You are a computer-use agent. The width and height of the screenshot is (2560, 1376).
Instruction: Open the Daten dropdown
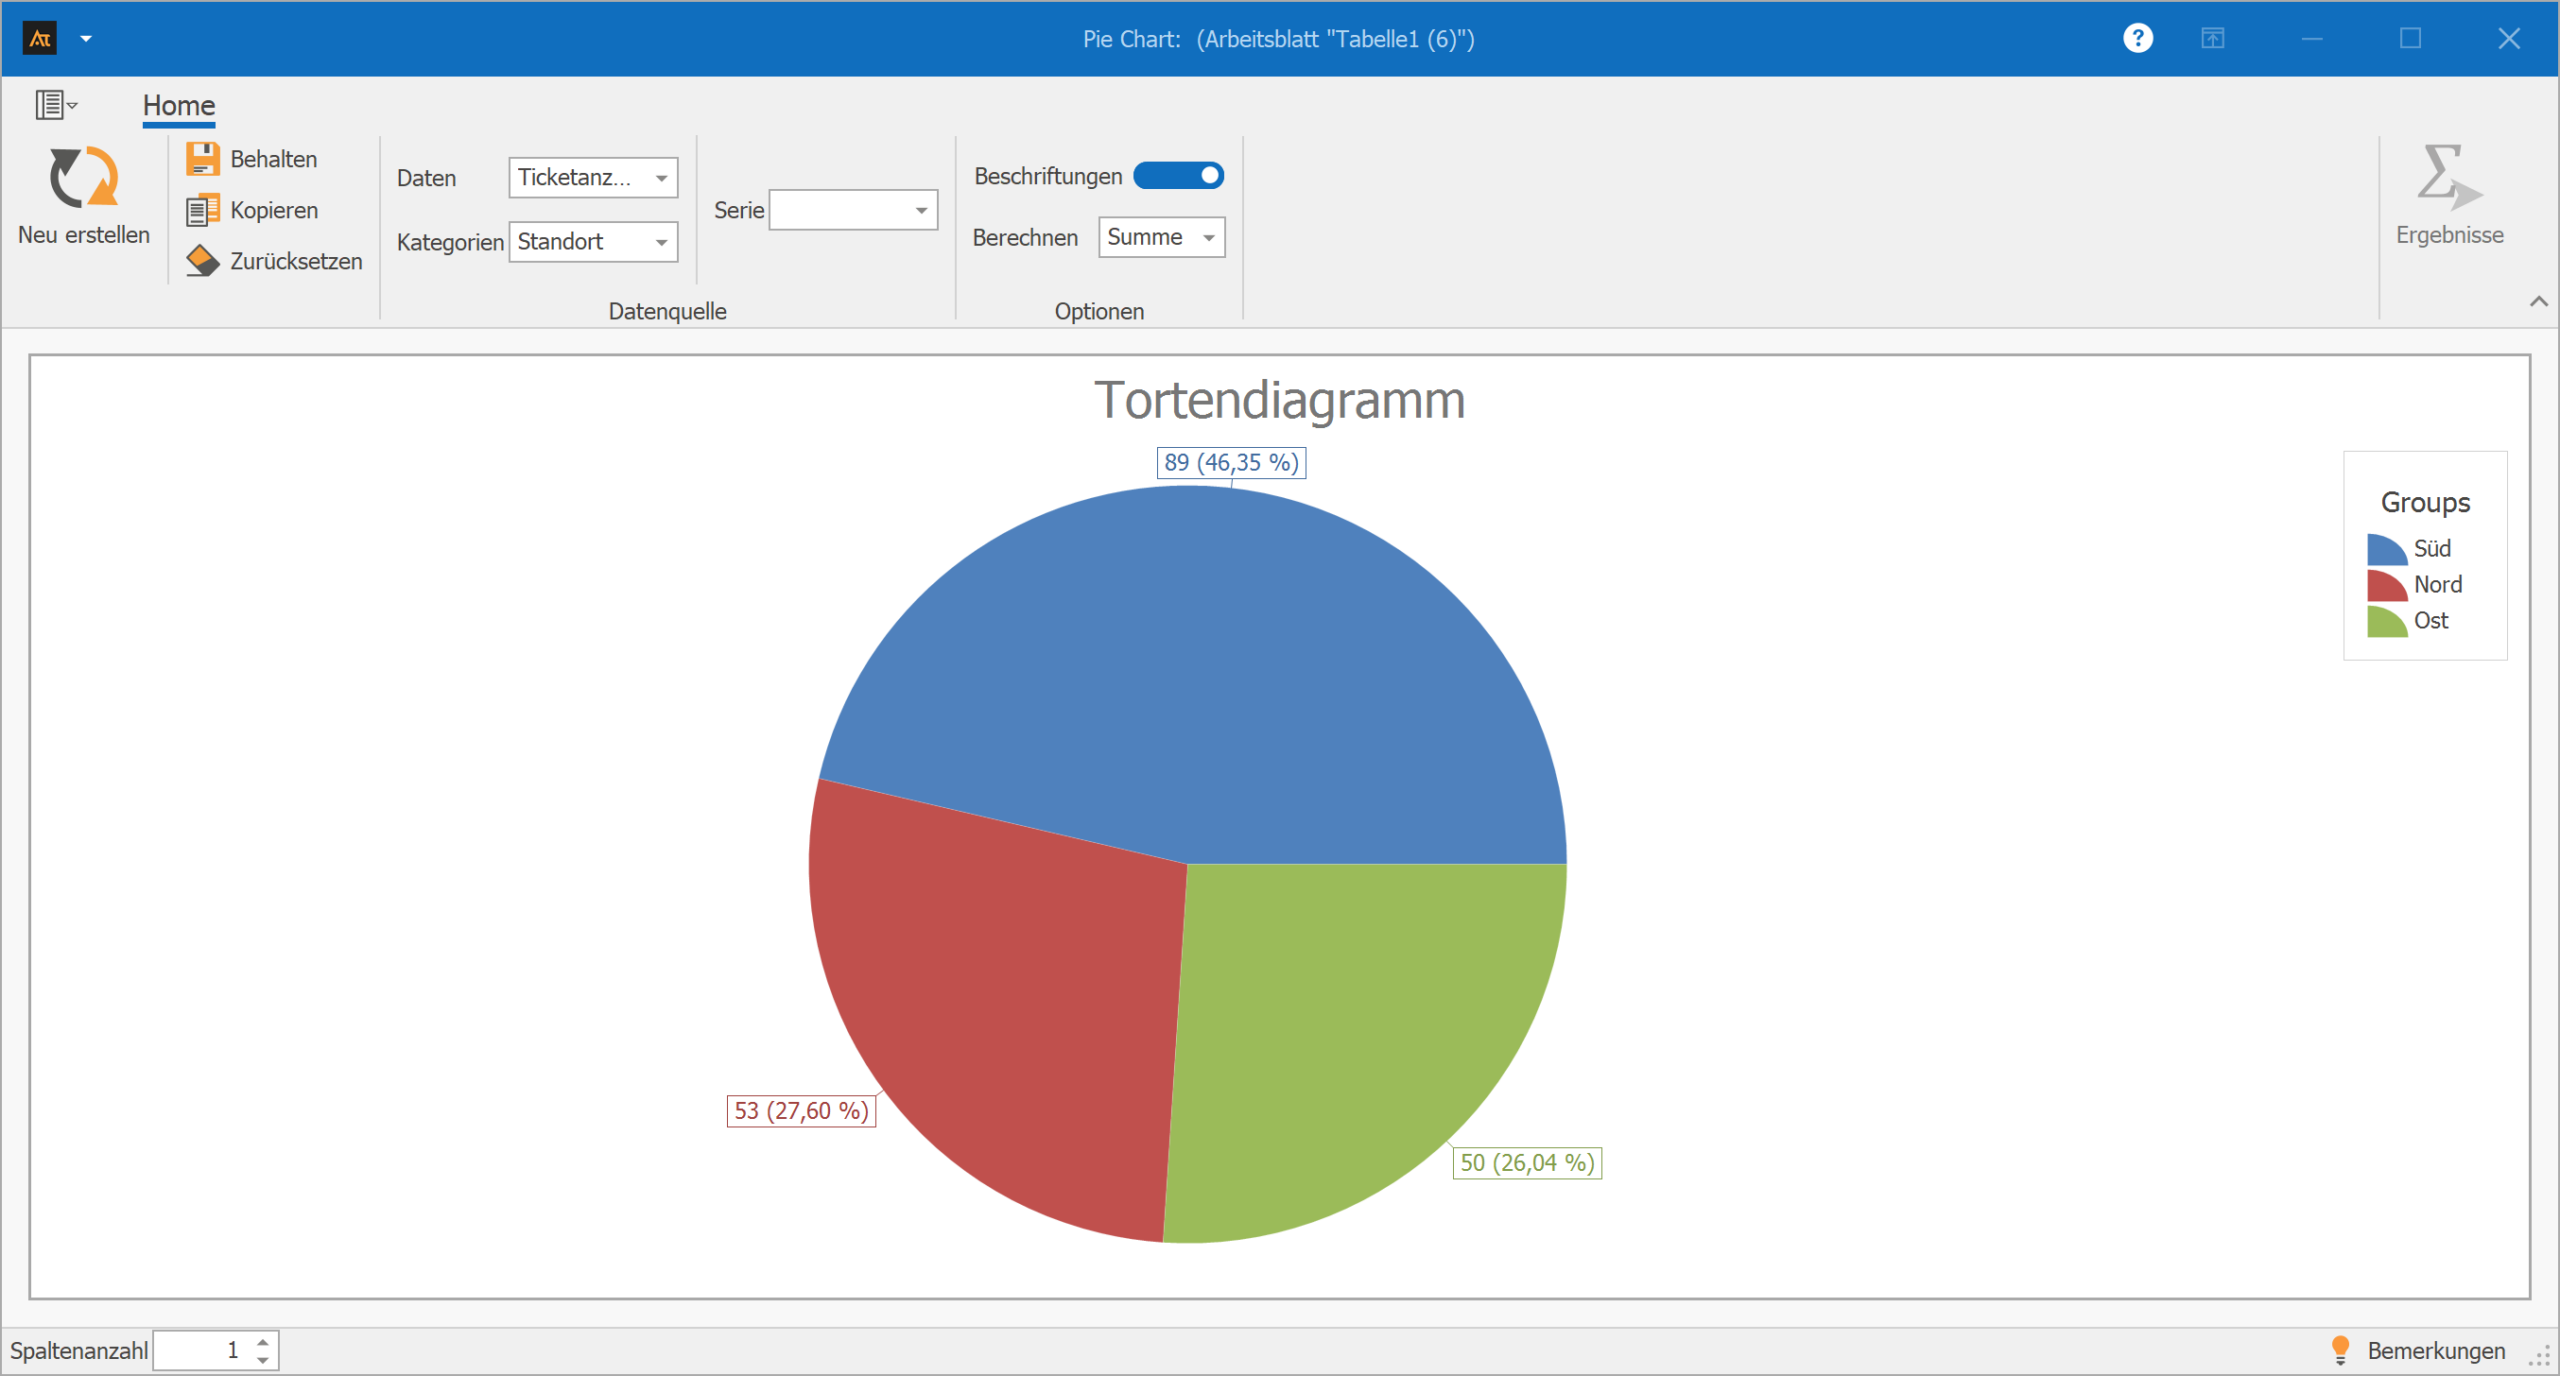coord(661,178)
